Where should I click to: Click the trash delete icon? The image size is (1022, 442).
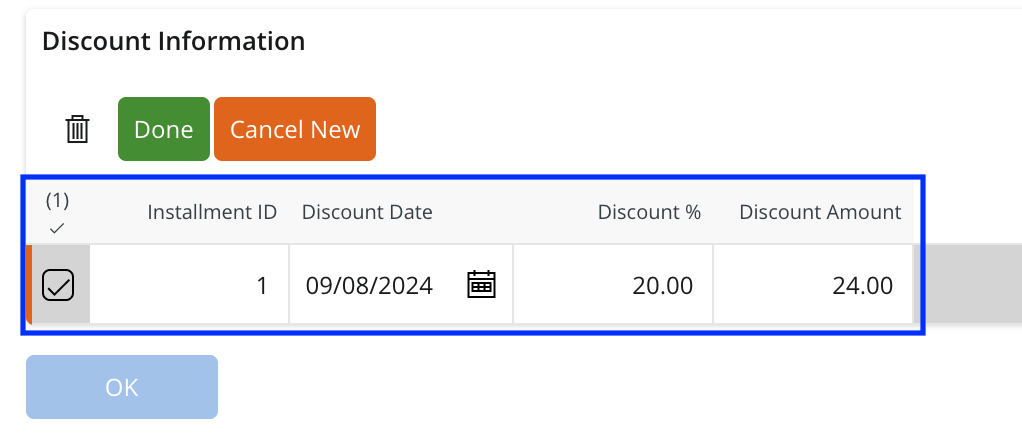pos(77,129)
